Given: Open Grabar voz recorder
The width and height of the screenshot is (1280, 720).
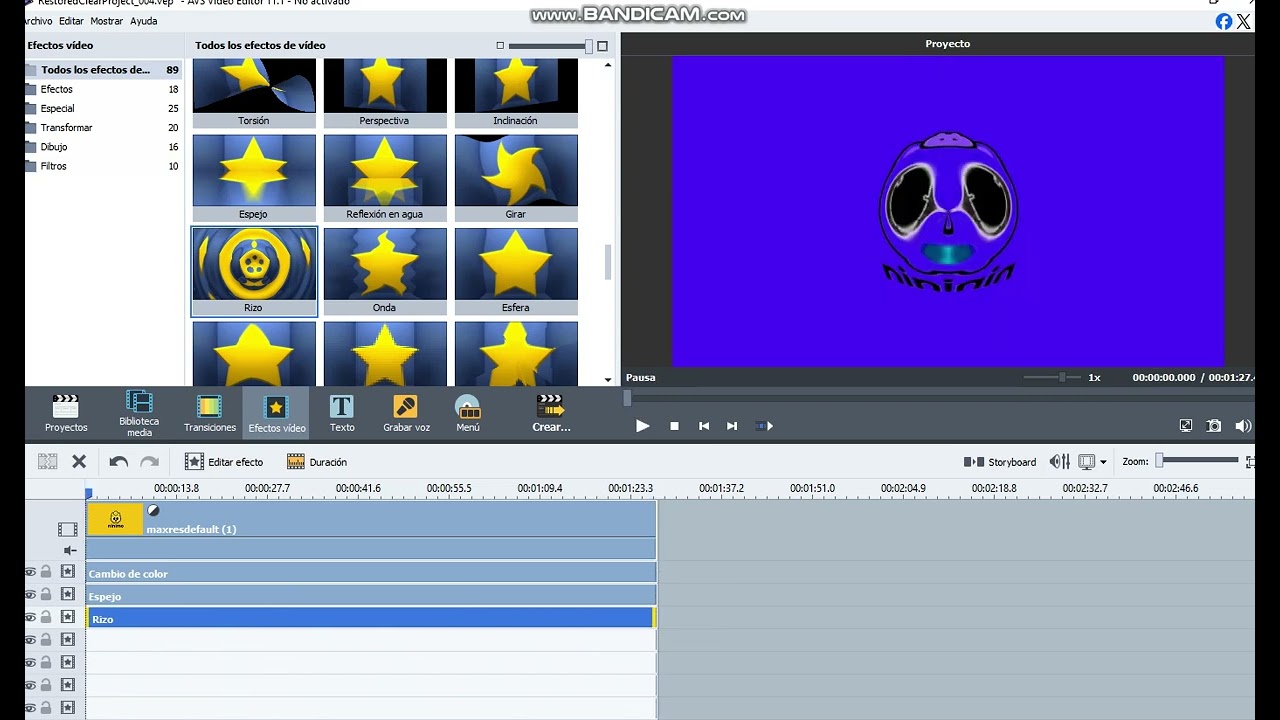Looking at the screenshot, I should pos(406,413).
